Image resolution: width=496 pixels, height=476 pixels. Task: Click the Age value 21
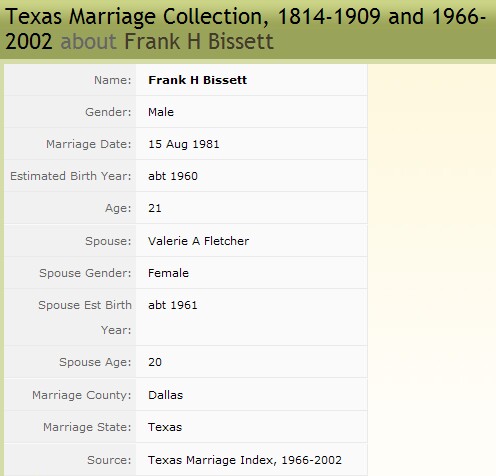(155, 208)
